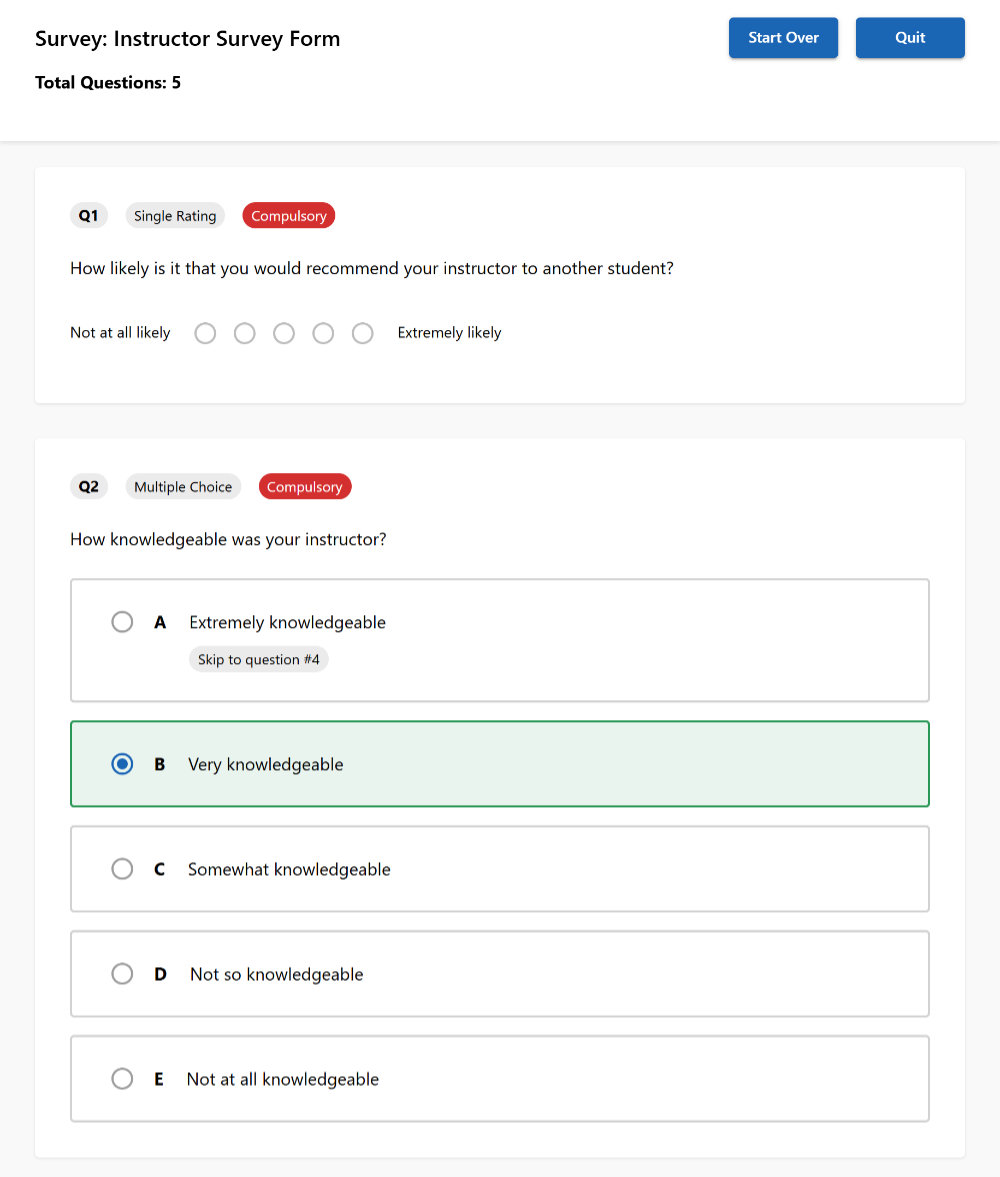Deselect option B Very knowledgeable
Image resolution: width=1000 pixels, height=1177 pixels.
(x=122, y=763)
